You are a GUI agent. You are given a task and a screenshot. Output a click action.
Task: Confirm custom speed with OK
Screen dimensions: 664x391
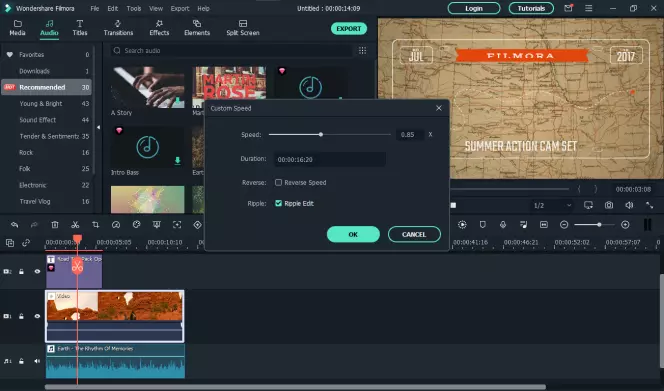pyautogui.click(x=353, y=234)
